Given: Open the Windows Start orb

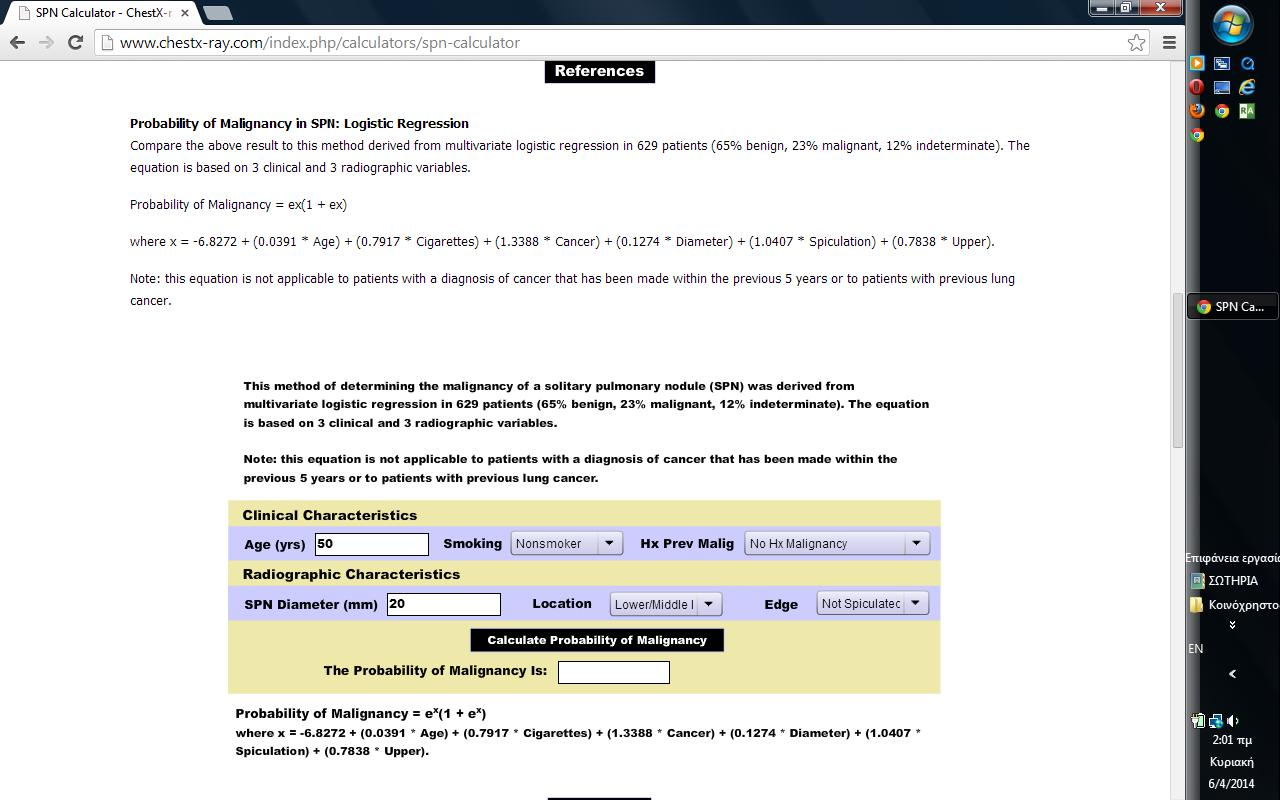Looking at the screenshot, I should coord(1232,24).
